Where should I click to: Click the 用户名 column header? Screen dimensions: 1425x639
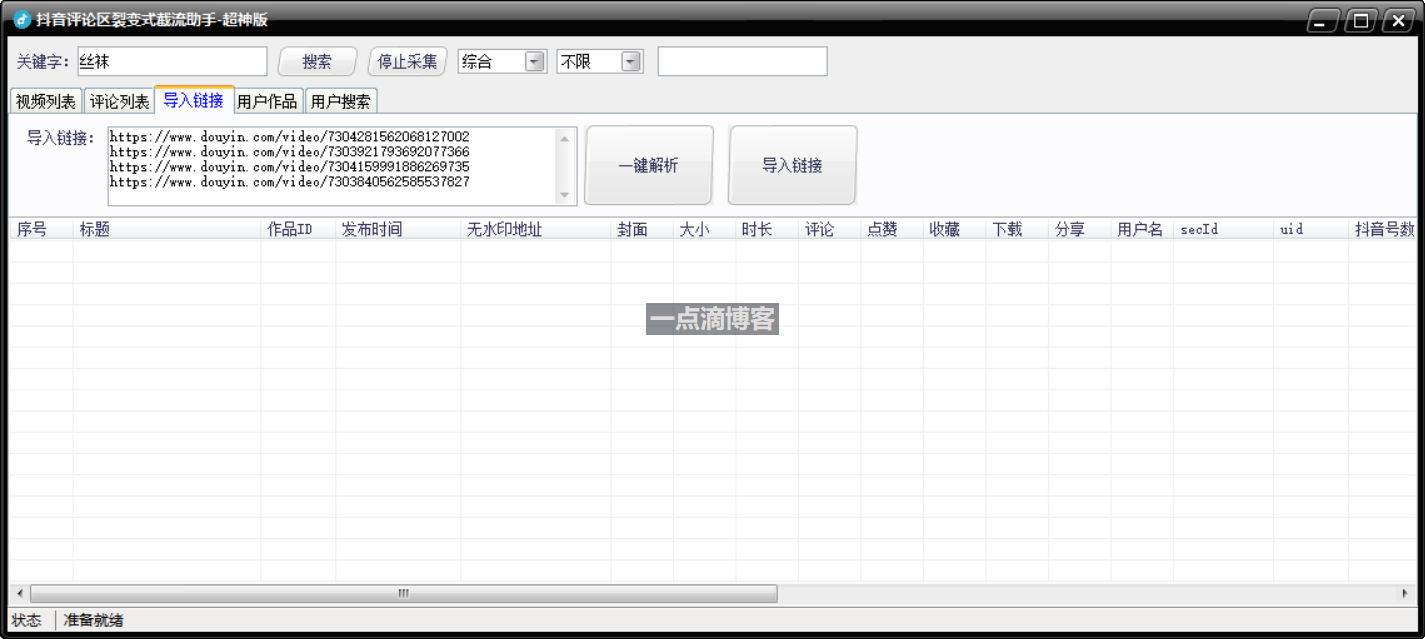(1142, 229)
